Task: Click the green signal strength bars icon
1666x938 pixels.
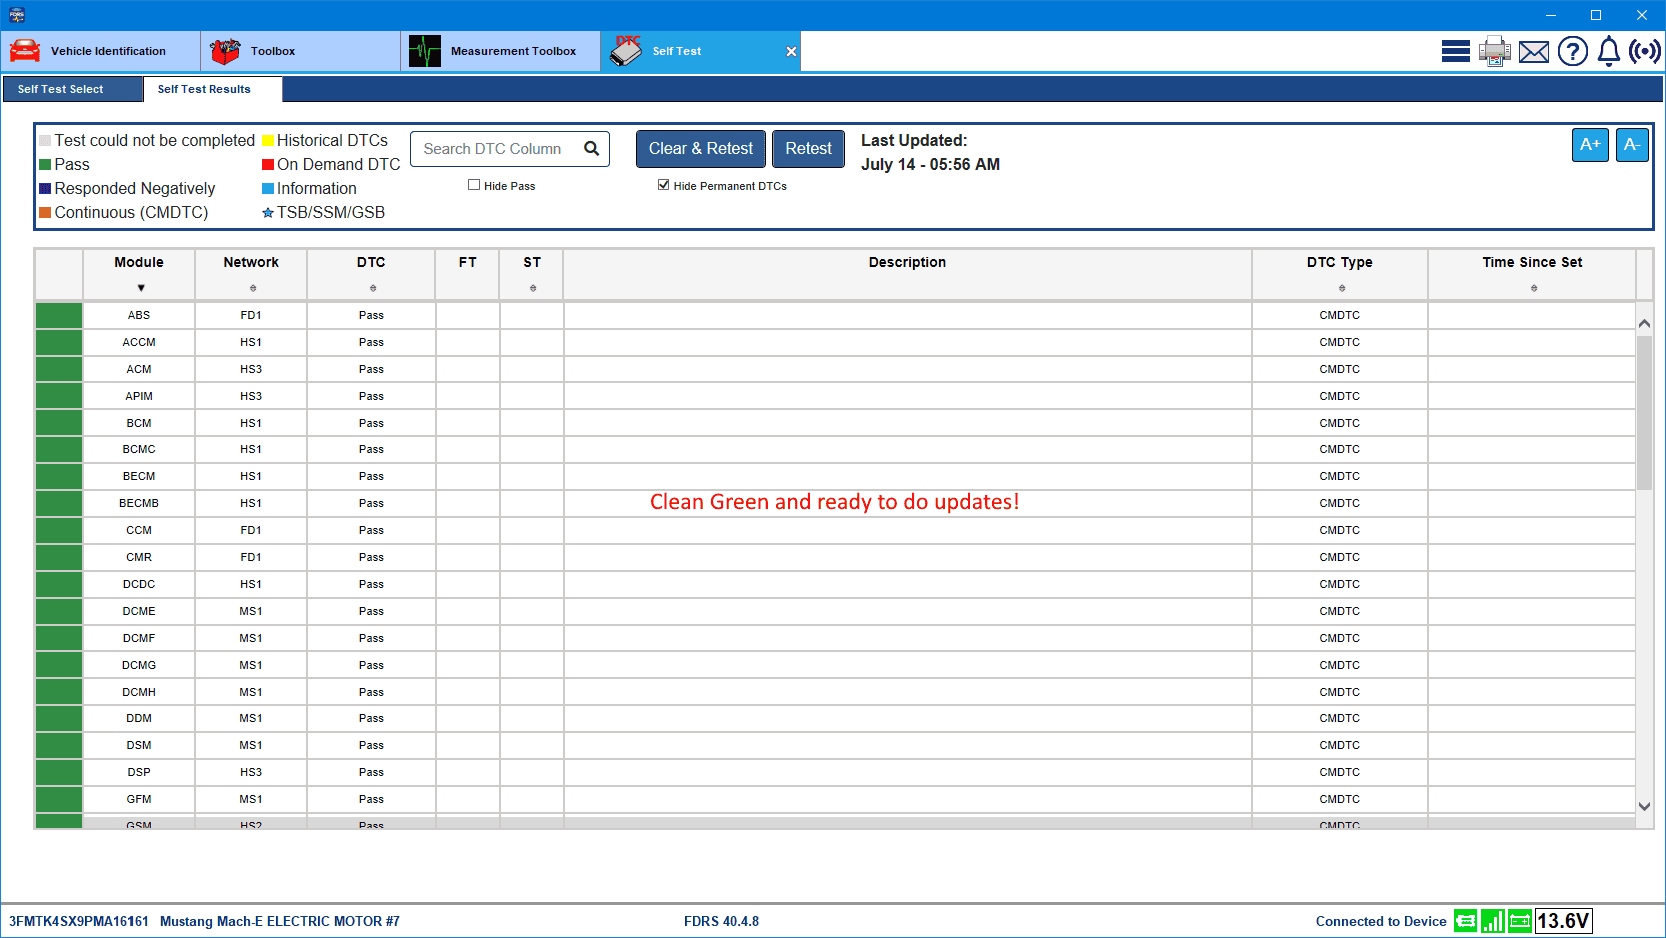Action: click(x=1493, y=921)
